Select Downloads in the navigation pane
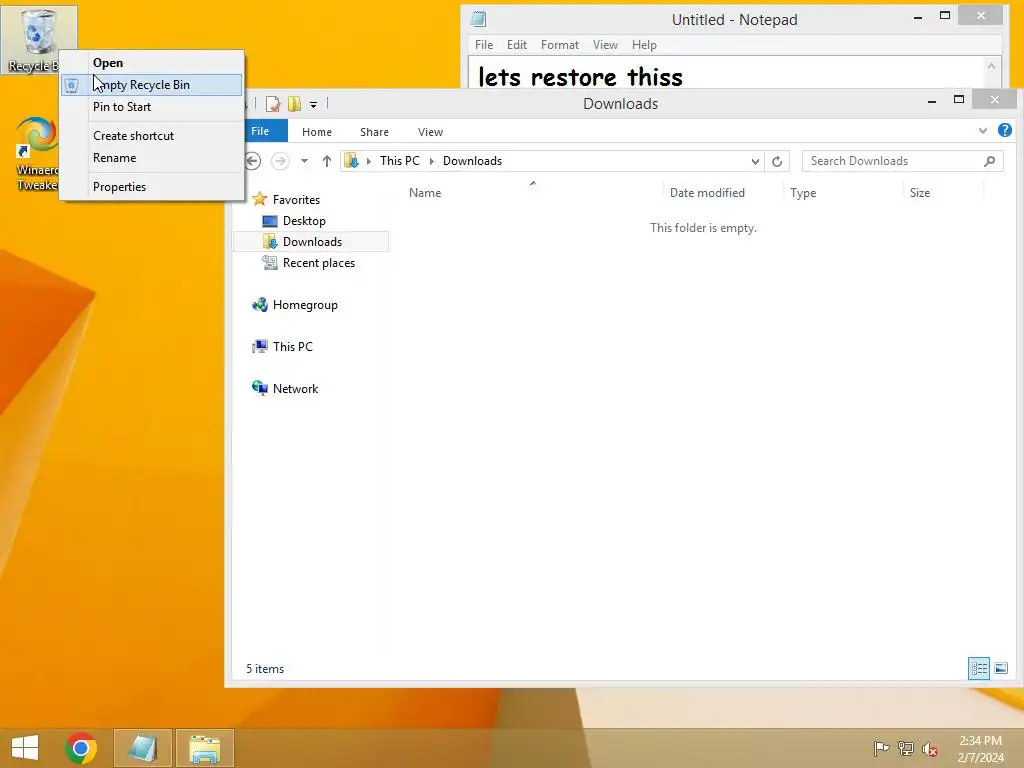 coord(312,242)
